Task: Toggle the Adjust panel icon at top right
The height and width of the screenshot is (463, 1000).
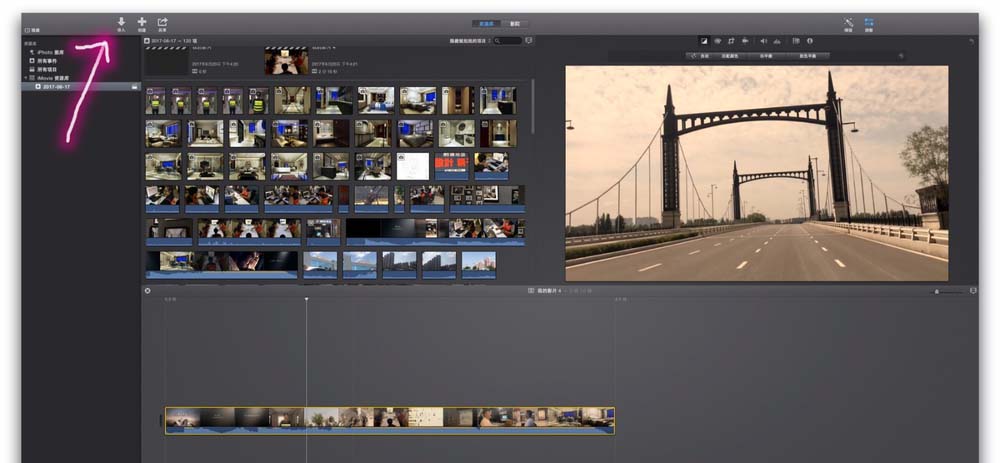Action: [x=869, y=24]
